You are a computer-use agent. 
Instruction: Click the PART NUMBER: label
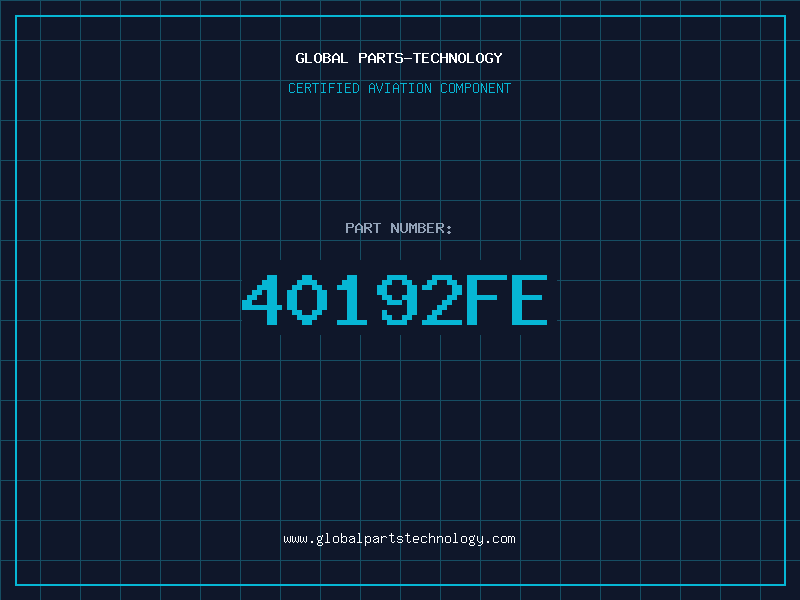point(399,228)
